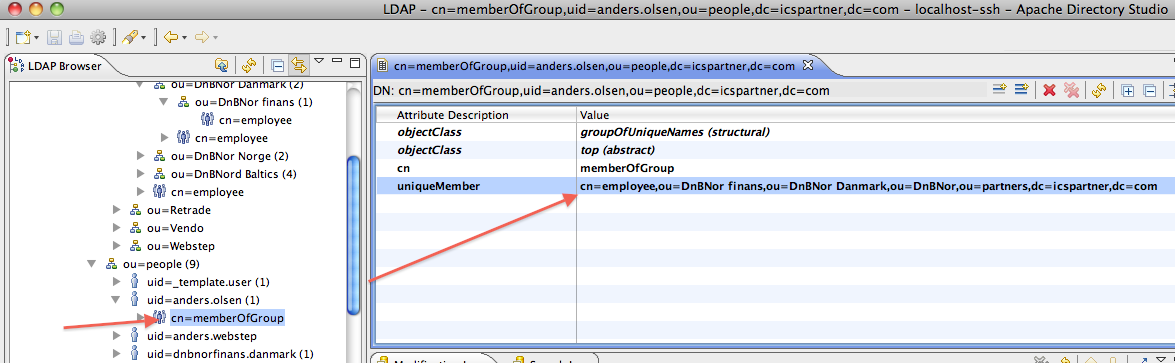
Task: Collapse the ou=DnBNor finans node
Action: click(165, 102)
